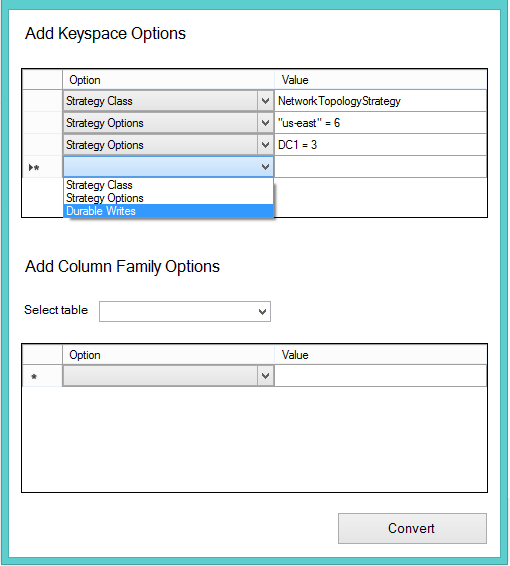The width and height of the screenshot is (510, 566).
Task: Edit the "us-east" = 6 value cell
Action: point(380,123)
